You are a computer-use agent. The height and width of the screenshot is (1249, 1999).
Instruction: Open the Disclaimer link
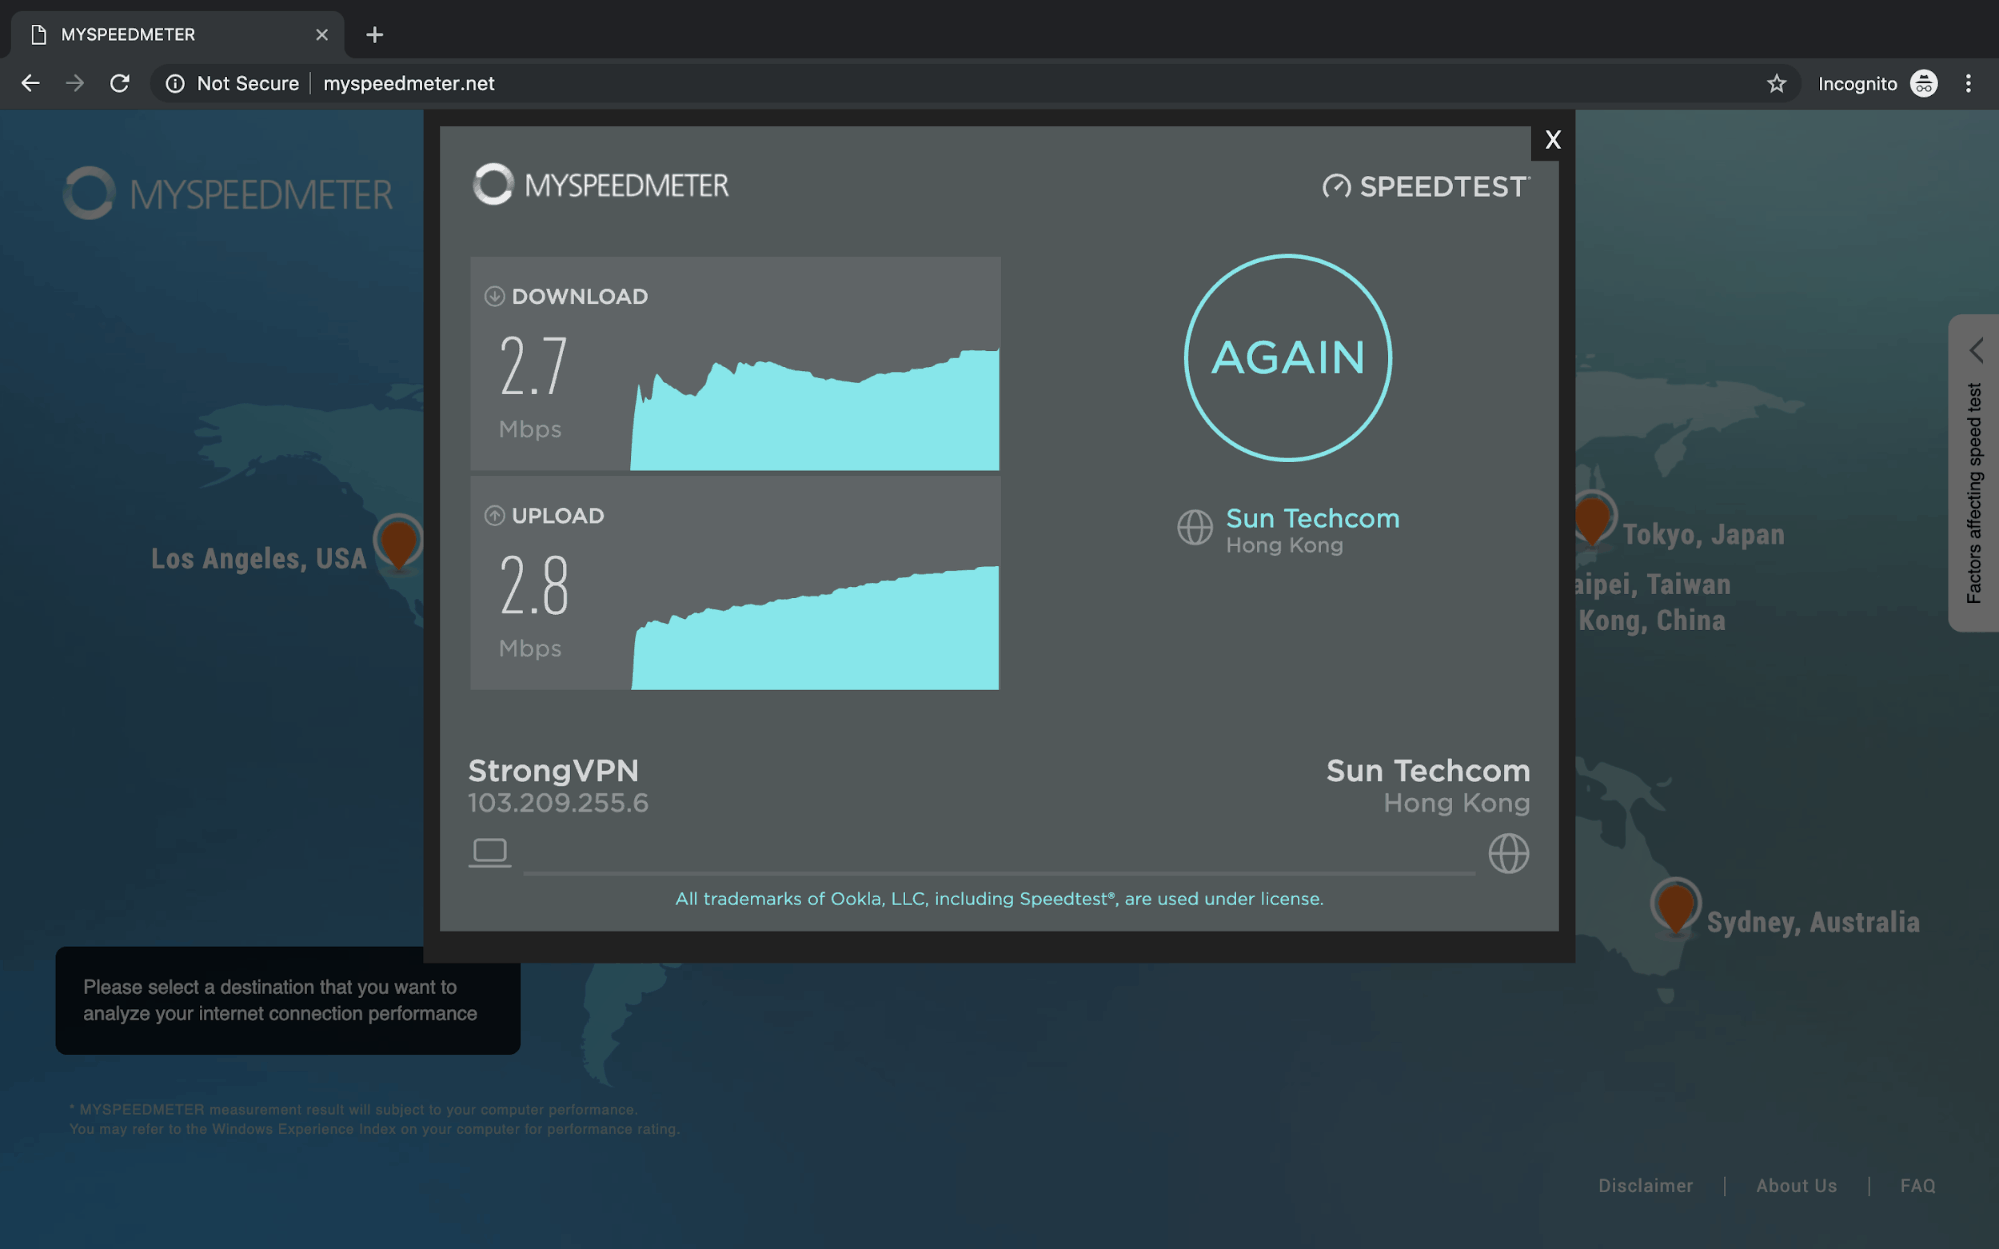(x=1645, y=1185)
